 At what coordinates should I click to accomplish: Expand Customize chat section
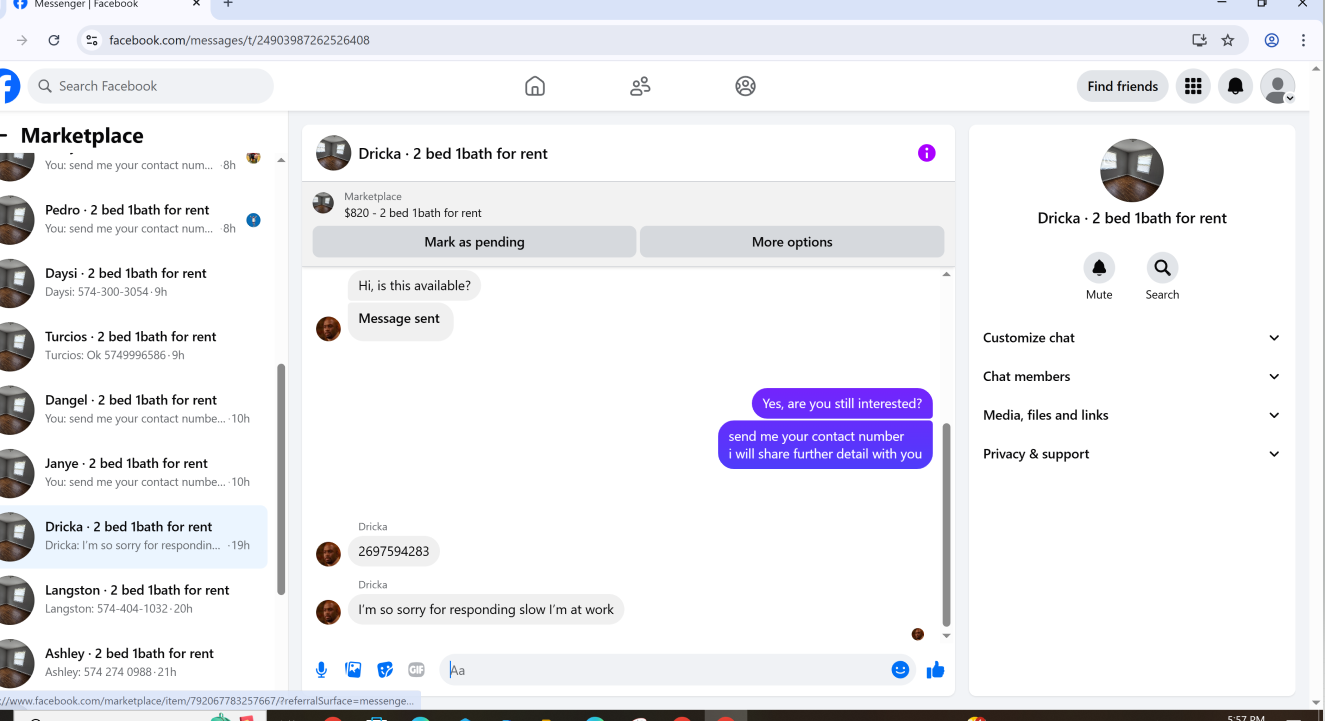click(1132, 338)
